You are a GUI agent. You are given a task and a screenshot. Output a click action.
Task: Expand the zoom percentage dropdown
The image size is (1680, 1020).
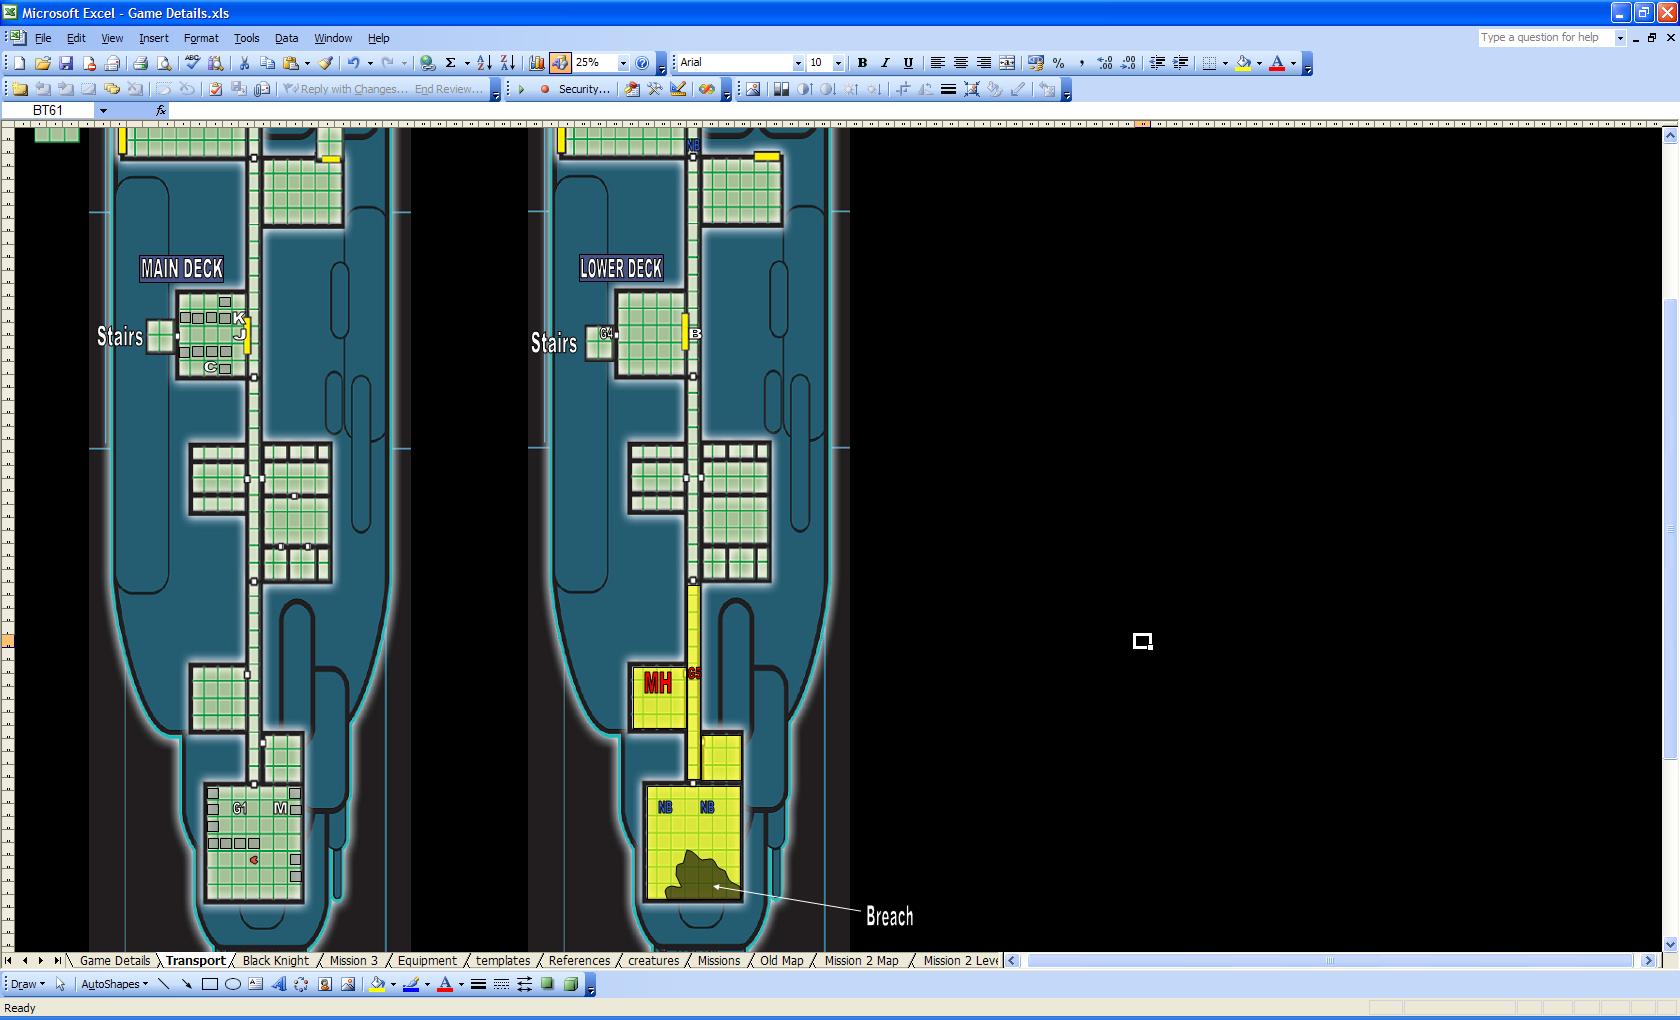(623, 63)
